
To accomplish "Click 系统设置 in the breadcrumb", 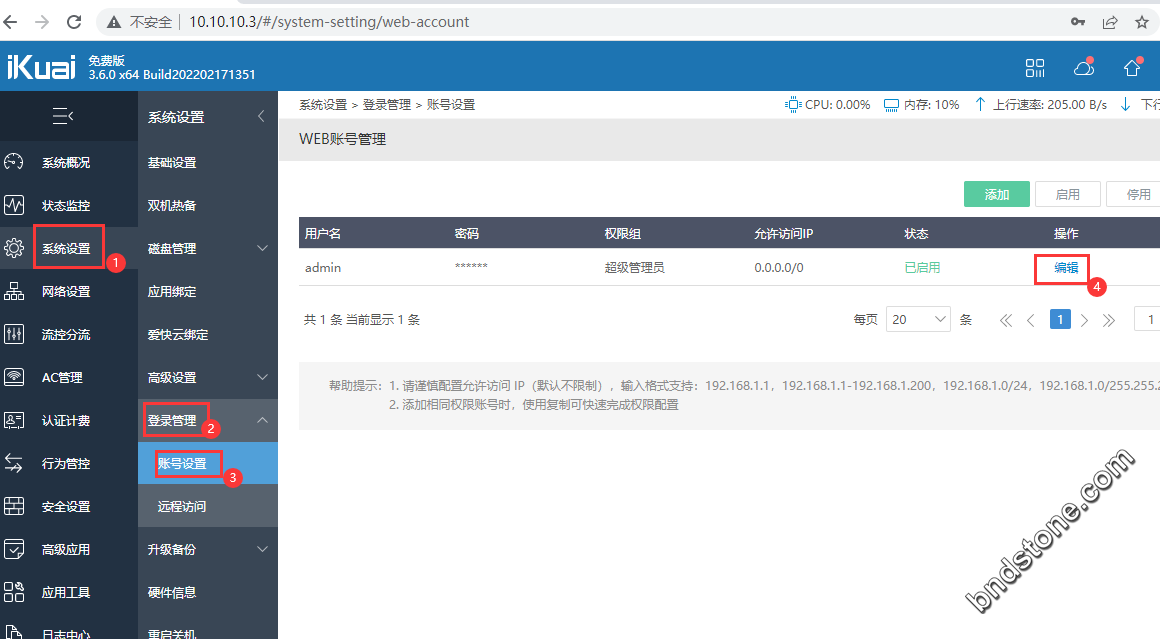I will [x=323, y=105].
